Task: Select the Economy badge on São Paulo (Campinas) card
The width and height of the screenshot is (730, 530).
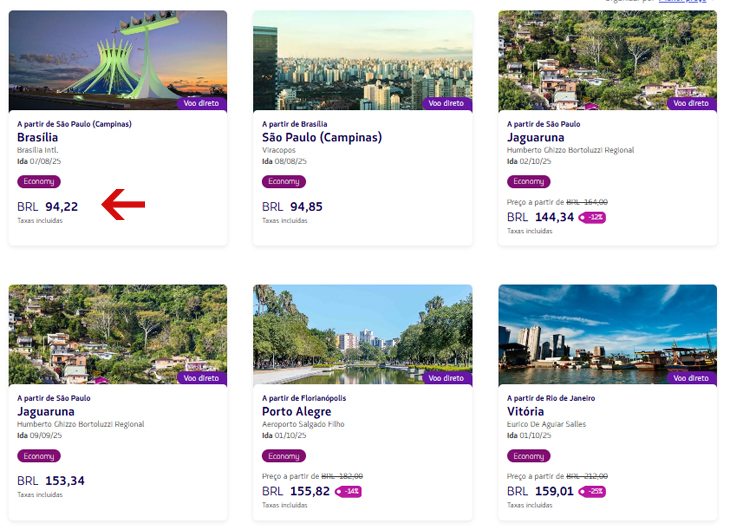Action: [x=284, y=181]
